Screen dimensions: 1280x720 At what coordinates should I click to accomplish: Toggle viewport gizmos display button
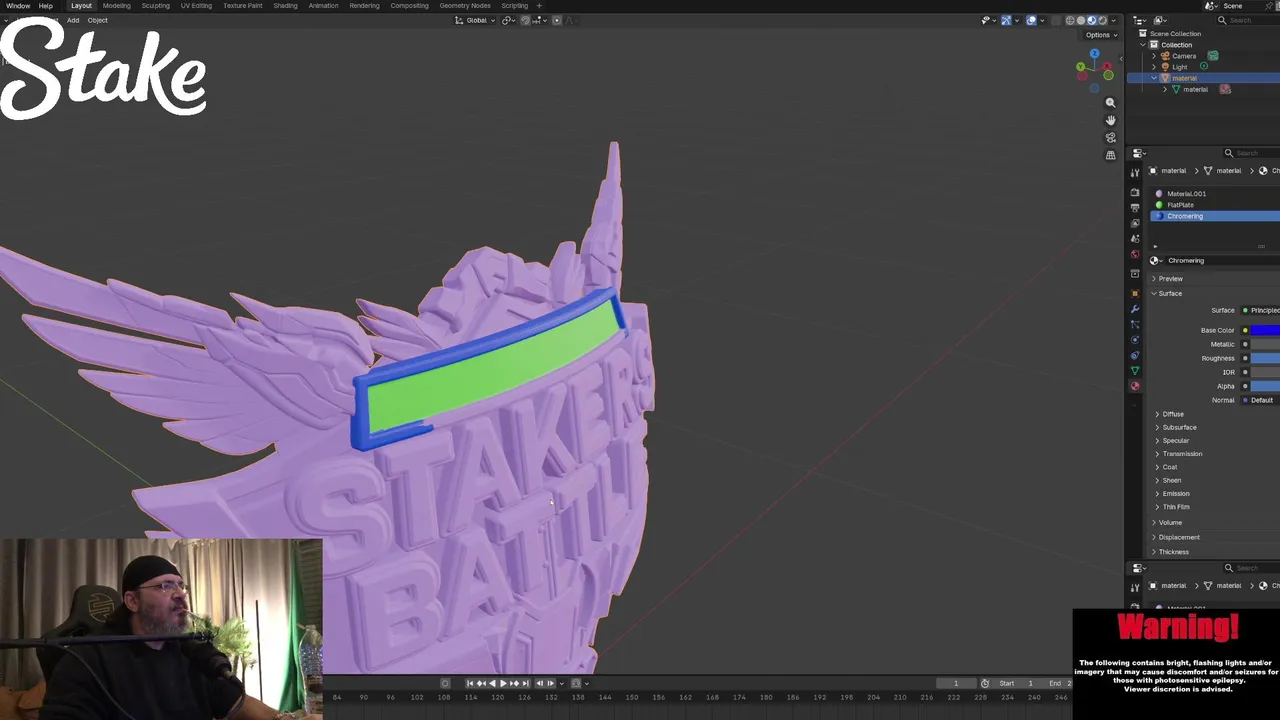1006,20
